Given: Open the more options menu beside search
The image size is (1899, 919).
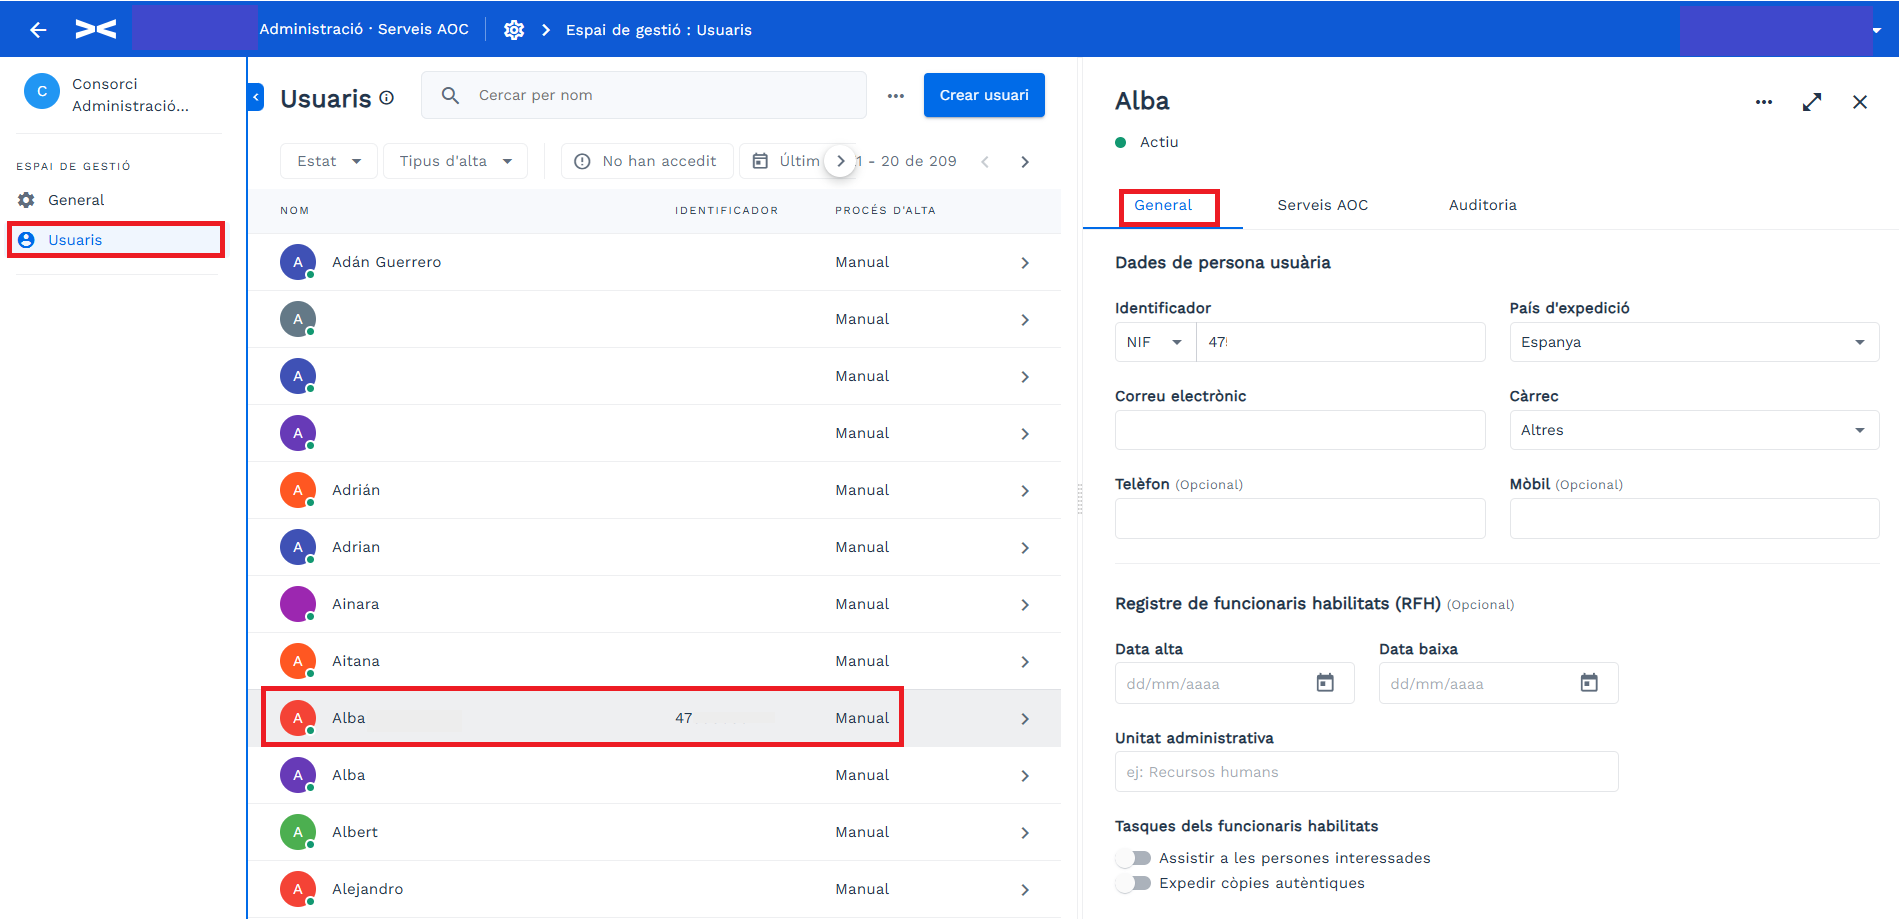Looking at the screenshot, I should (896, 96).
